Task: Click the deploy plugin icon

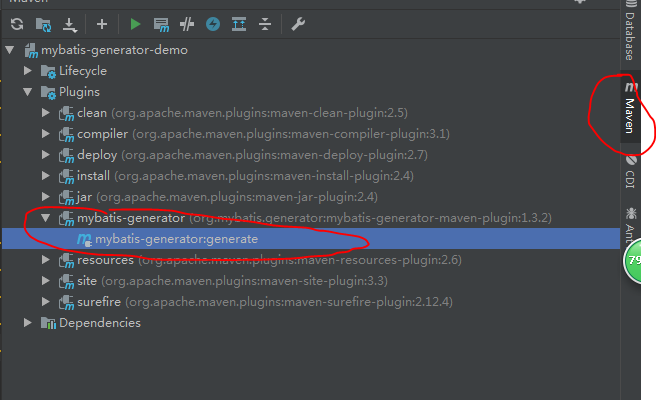Action: tap(66, 155)
